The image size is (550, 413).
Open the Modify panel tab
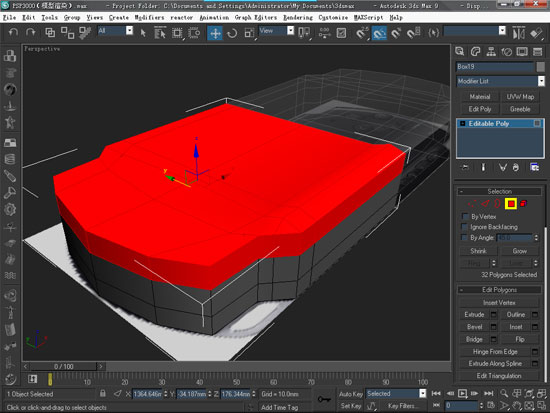tap(475, 52)
